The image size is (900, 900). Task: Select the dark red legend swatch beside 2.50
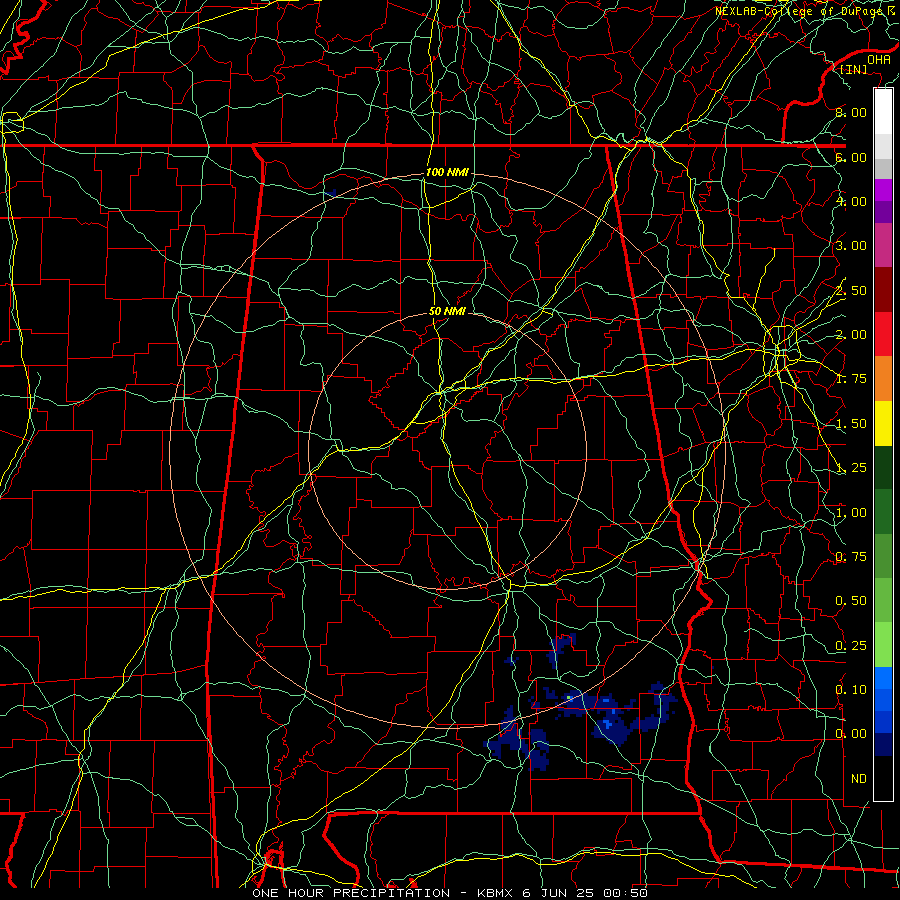pyautogui.click(x=883, y=290)
